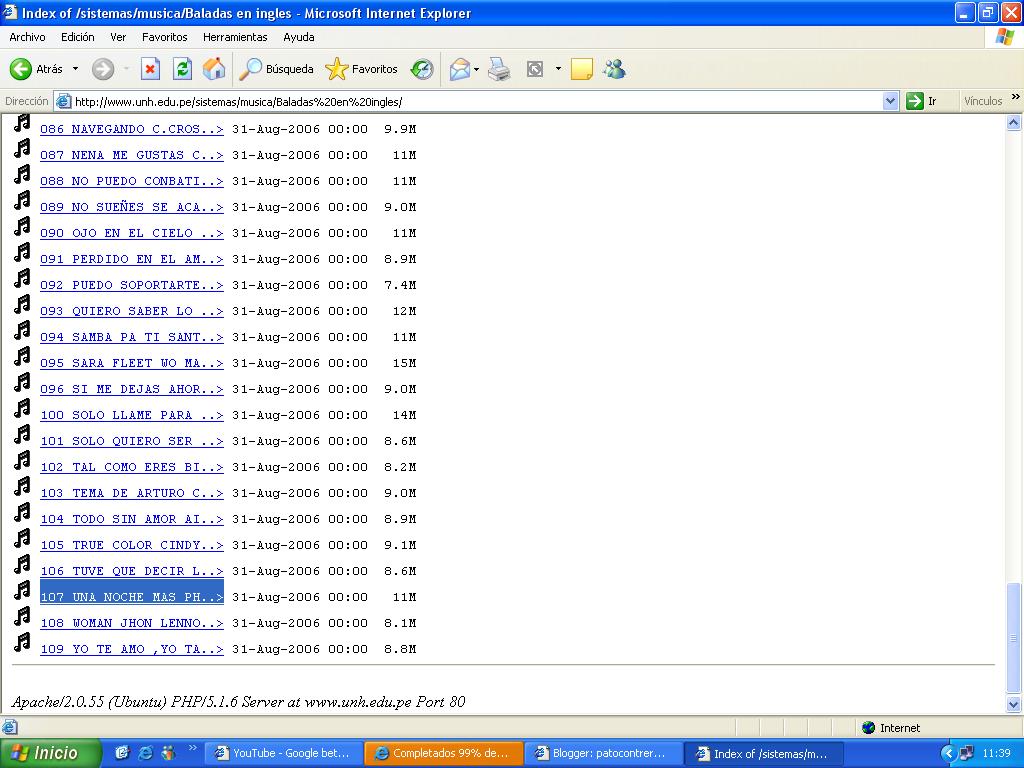Open the Inicio start button

(x=51, y=753)
